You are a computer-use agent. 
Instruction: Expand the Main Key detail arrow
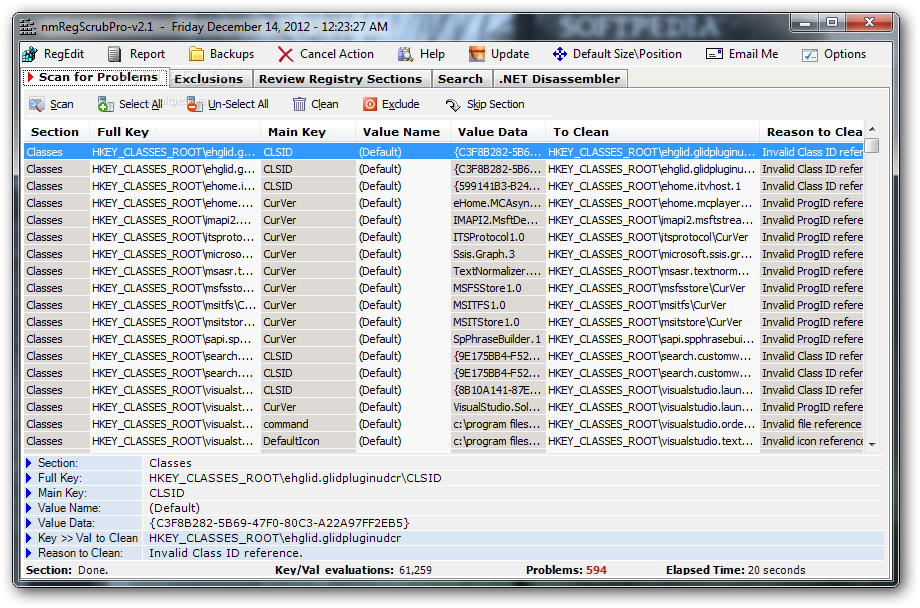pyautogui.click(x=29, y=493)
